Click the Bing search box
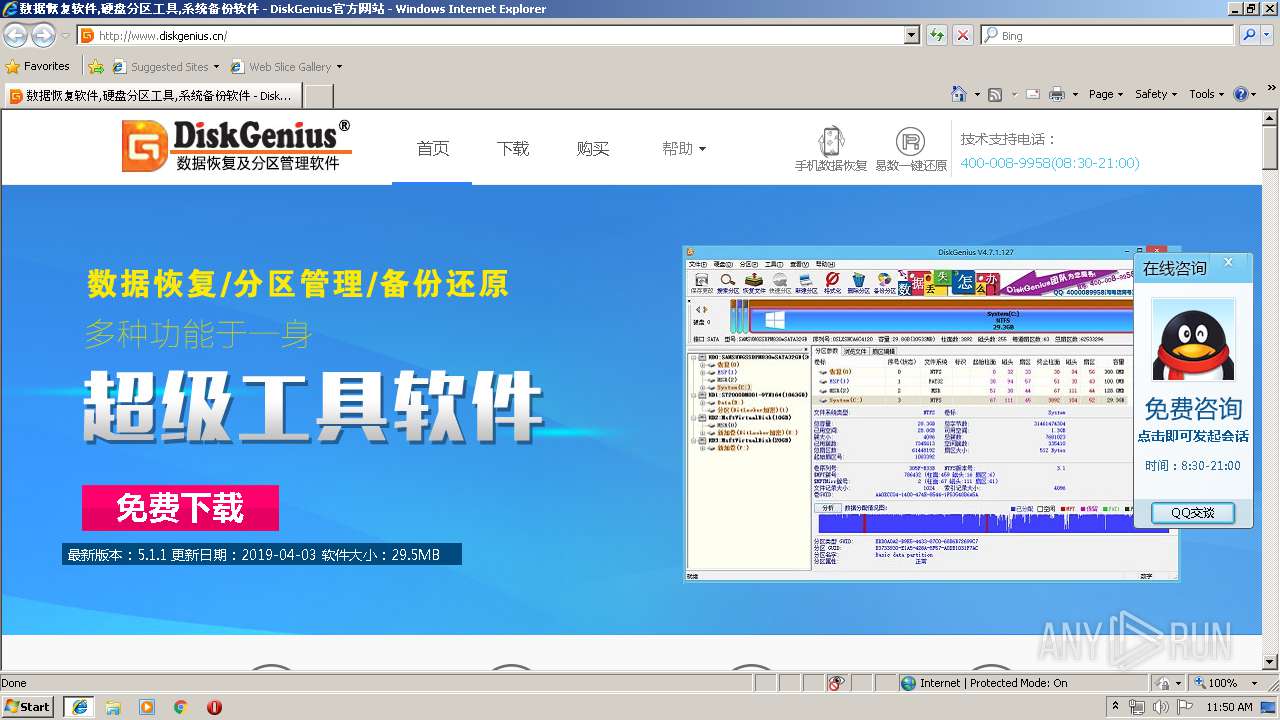 coord(1107,35)
